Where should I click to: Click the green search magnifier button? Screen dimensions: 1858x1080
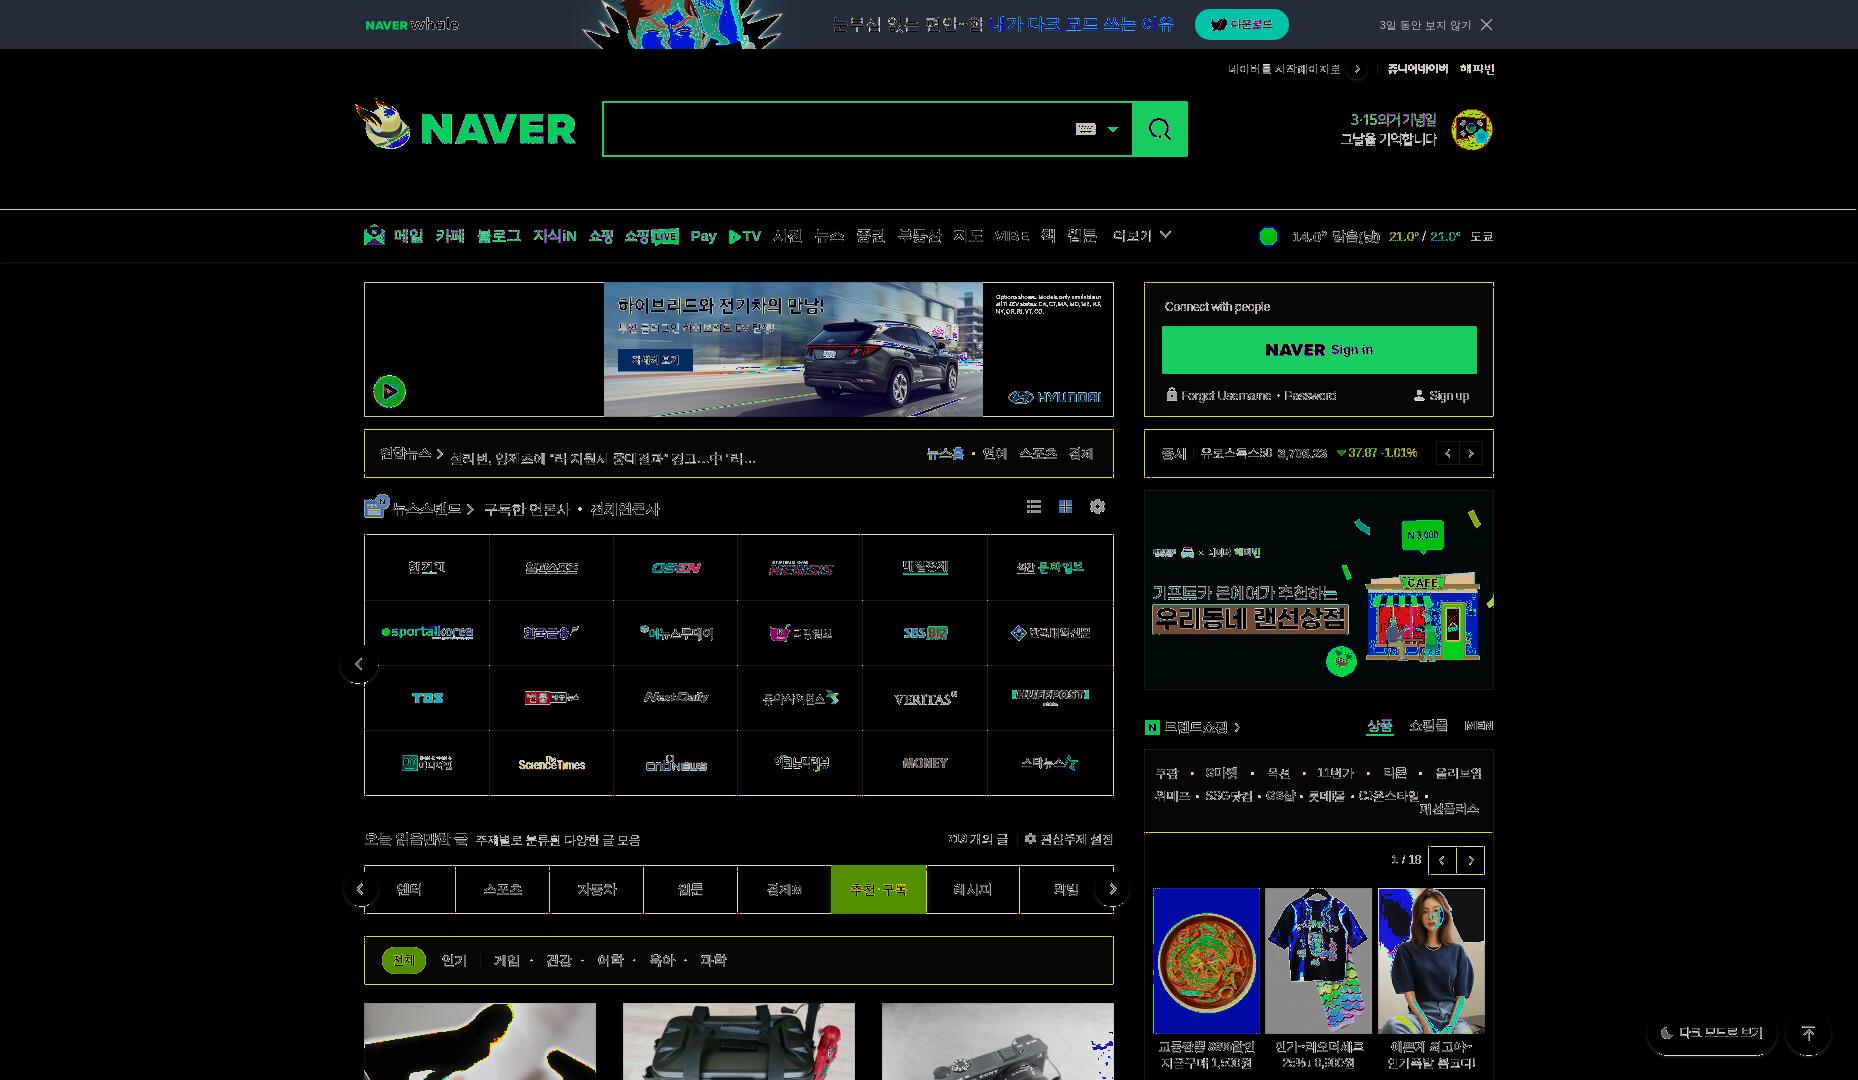click(1160, 129)
